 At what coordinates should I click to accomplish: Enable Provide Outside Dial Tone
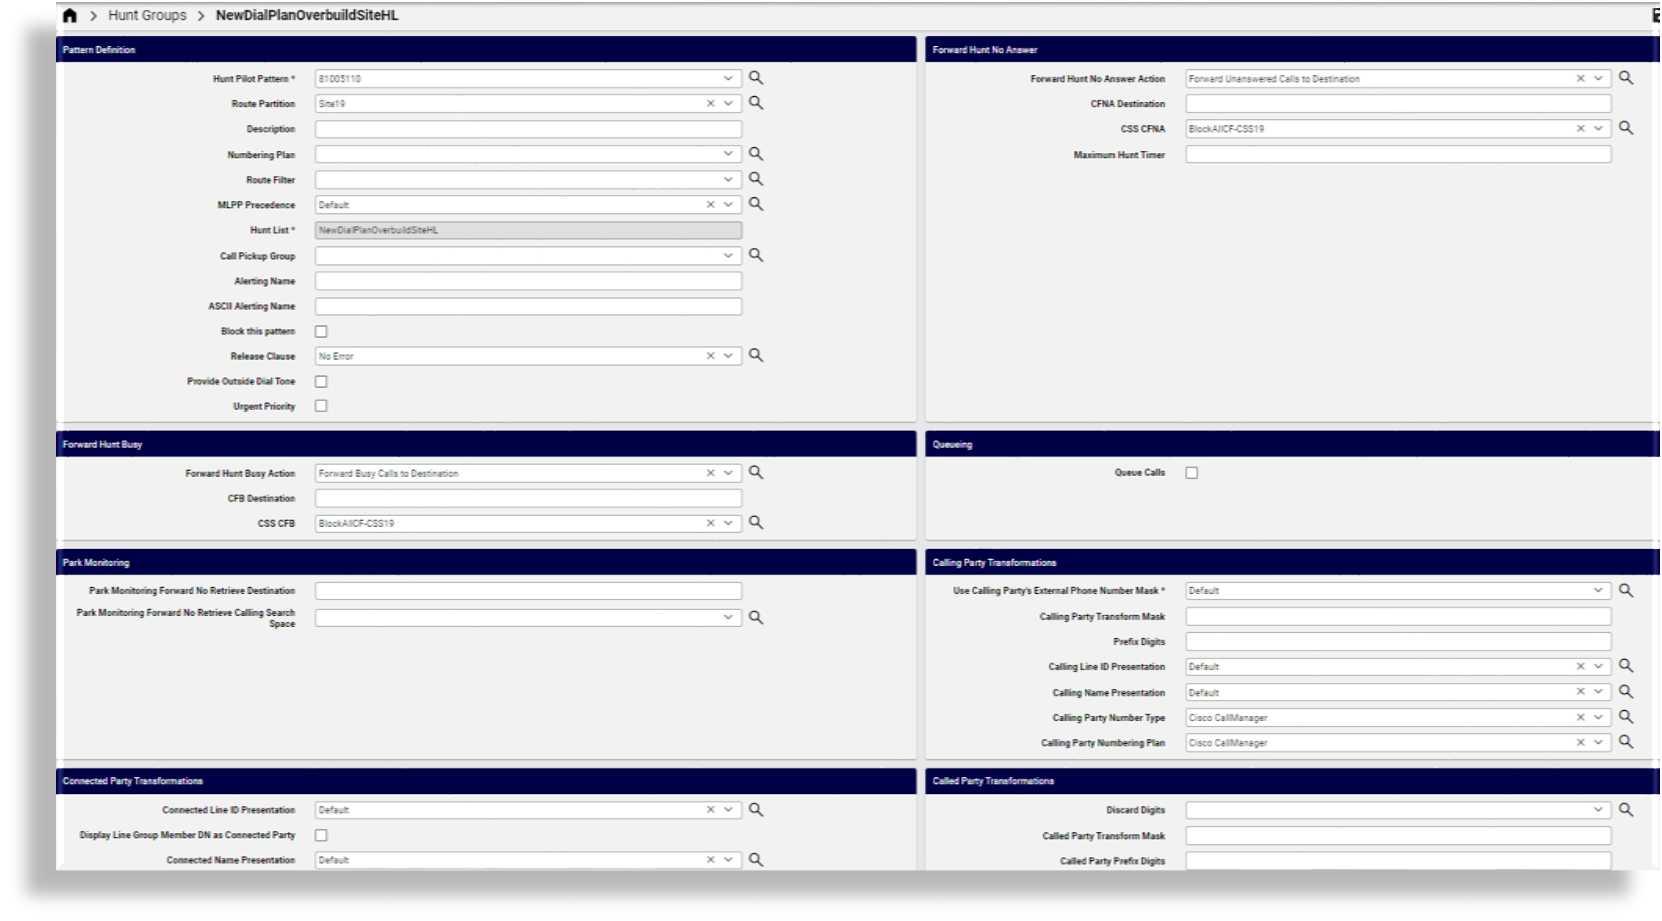321,381
